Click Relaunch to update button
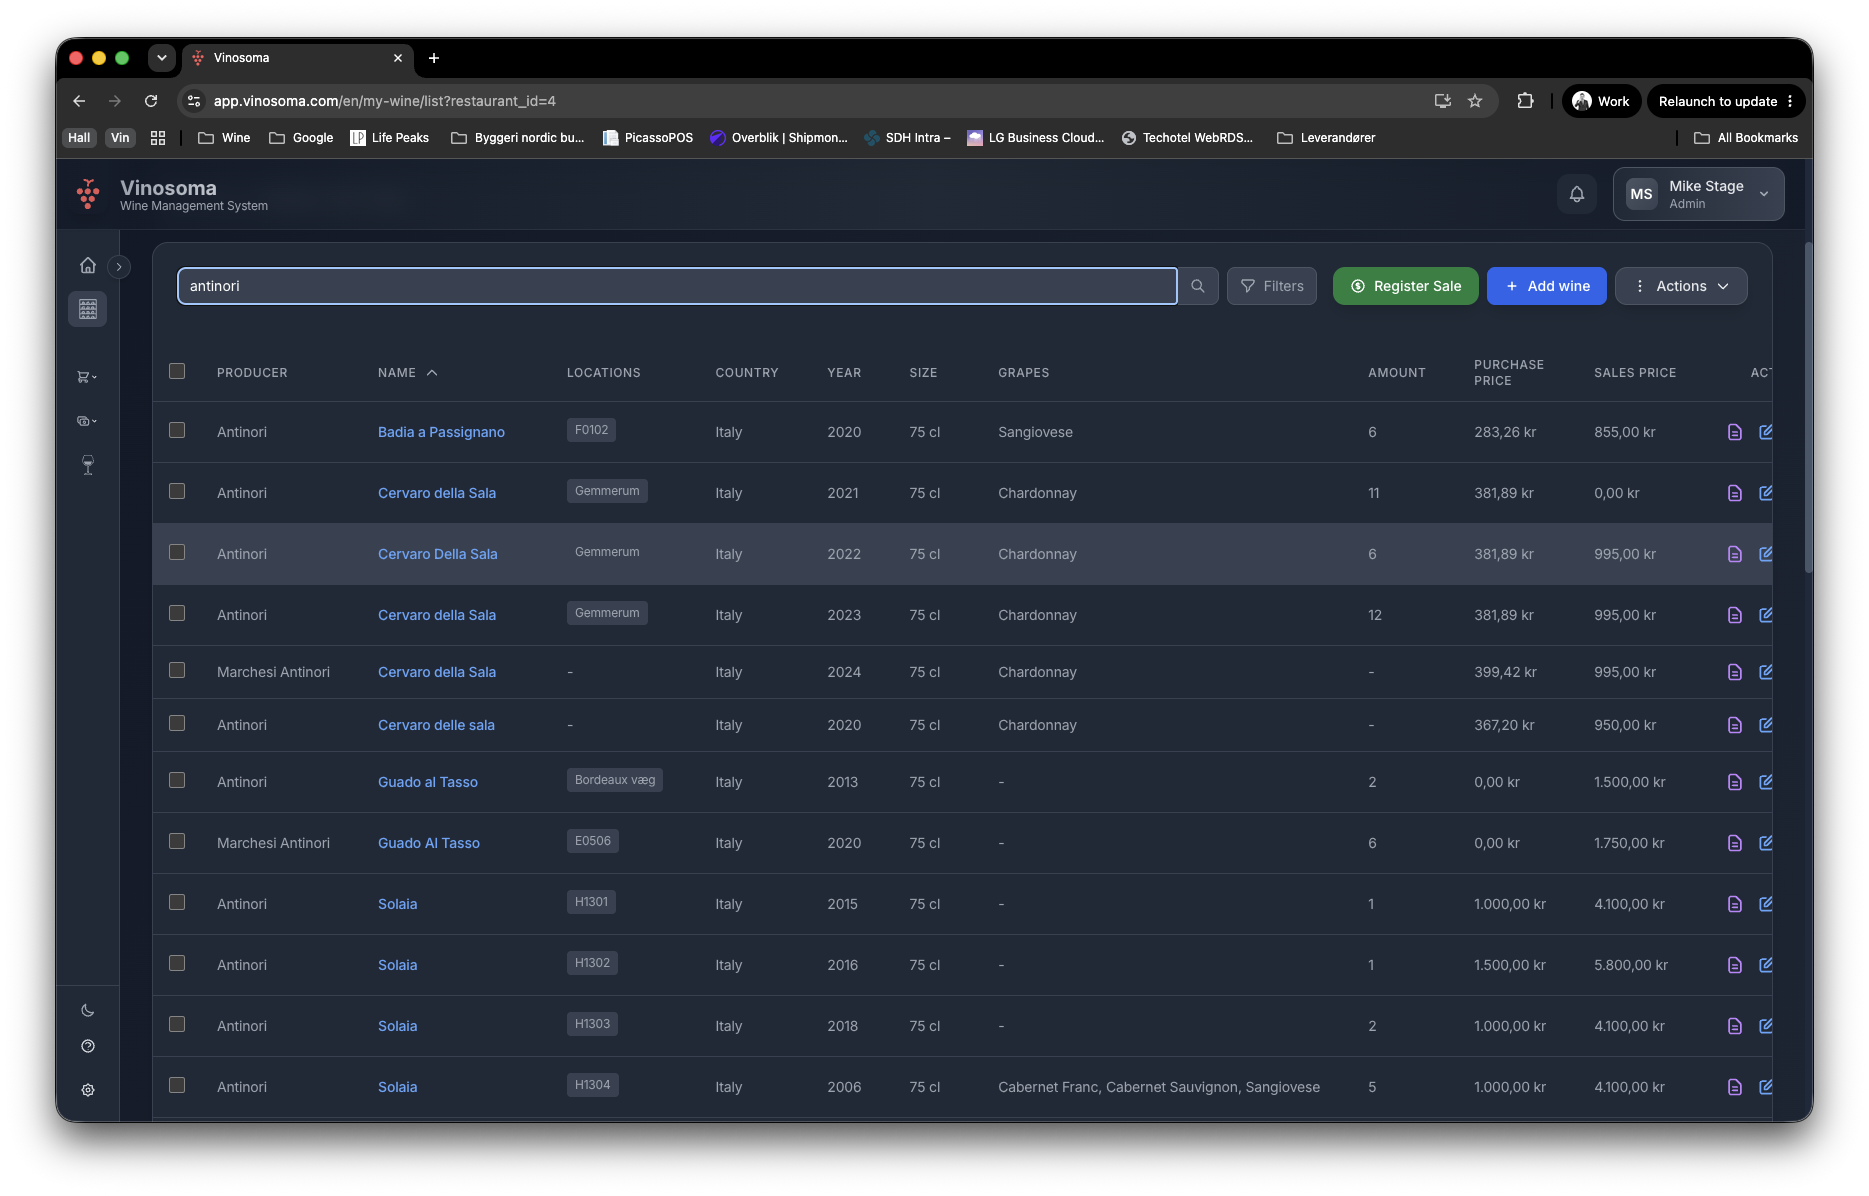Screen dimensions: 1869x1196 (x=1726, y=101)
